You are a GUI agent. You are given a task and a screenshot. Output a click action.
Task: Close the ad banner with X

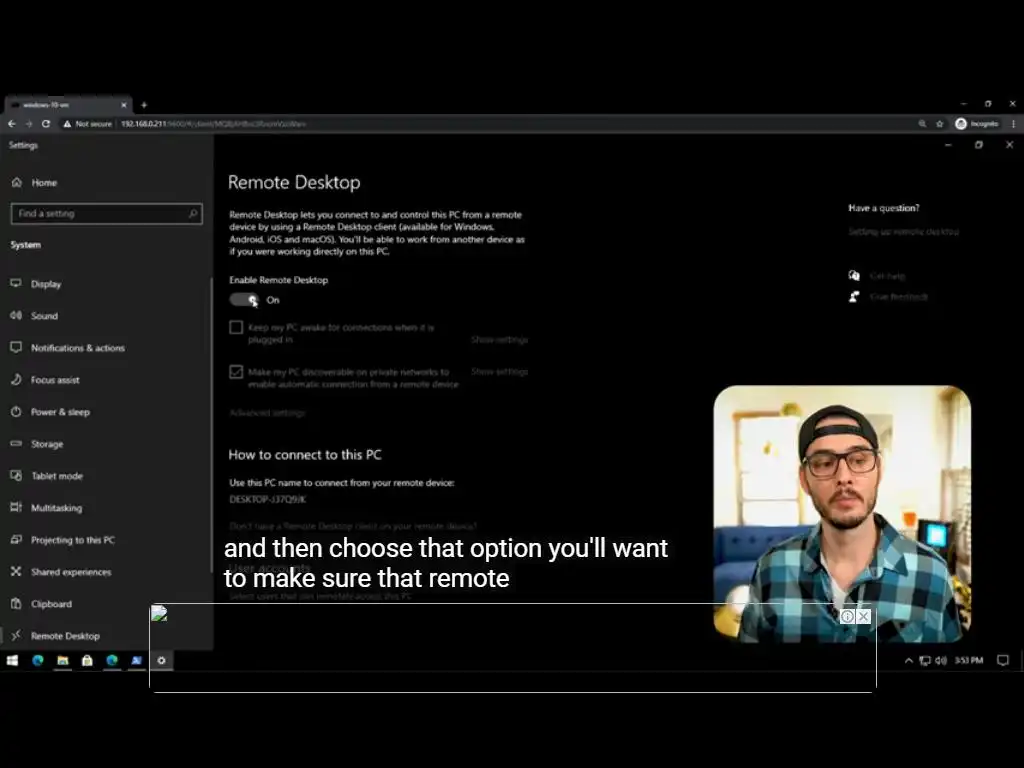[x=863, y=616]
